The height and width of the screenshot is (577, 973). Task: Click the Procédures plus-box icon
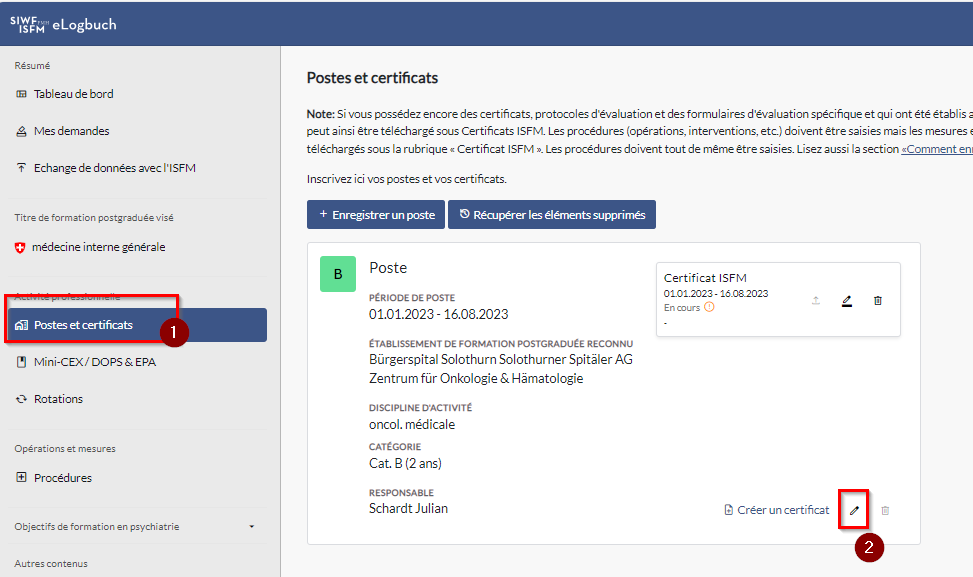click(22, 478)
